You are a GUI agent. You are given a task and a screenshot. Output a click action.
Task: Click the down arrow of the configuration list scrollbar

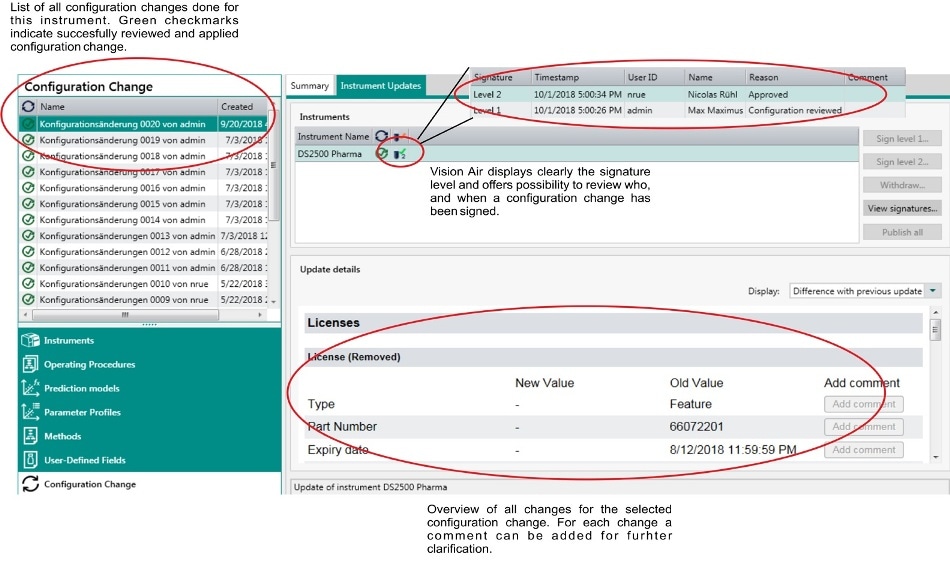coord(274,301)
